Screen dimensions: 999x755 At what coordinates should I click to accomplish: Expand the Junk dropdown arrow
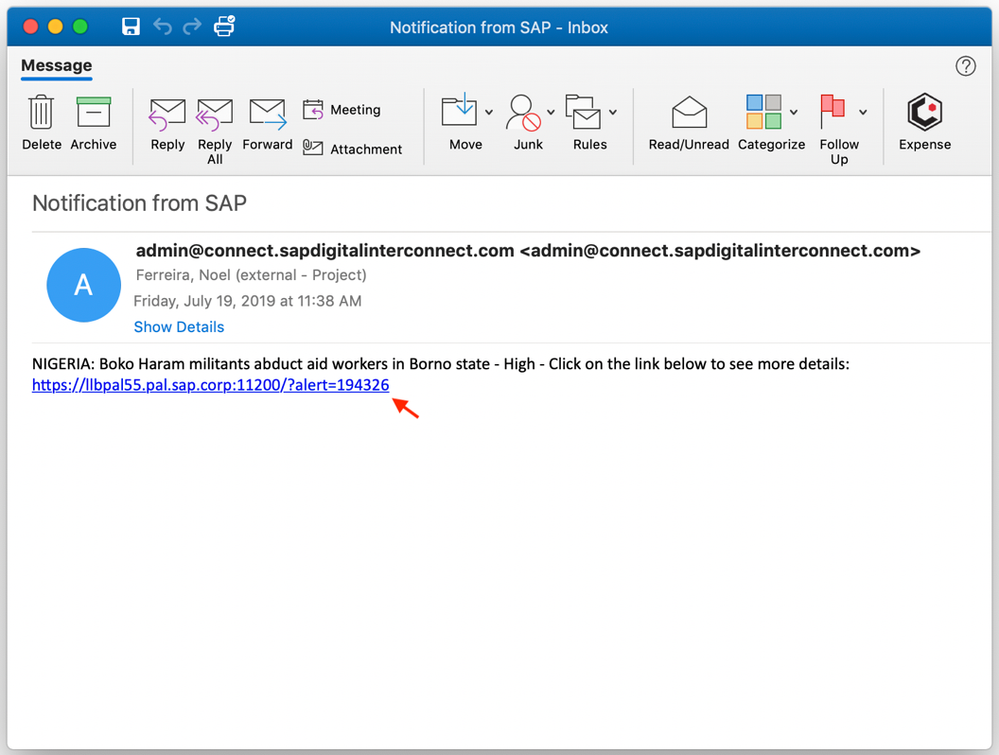point(550,112)
